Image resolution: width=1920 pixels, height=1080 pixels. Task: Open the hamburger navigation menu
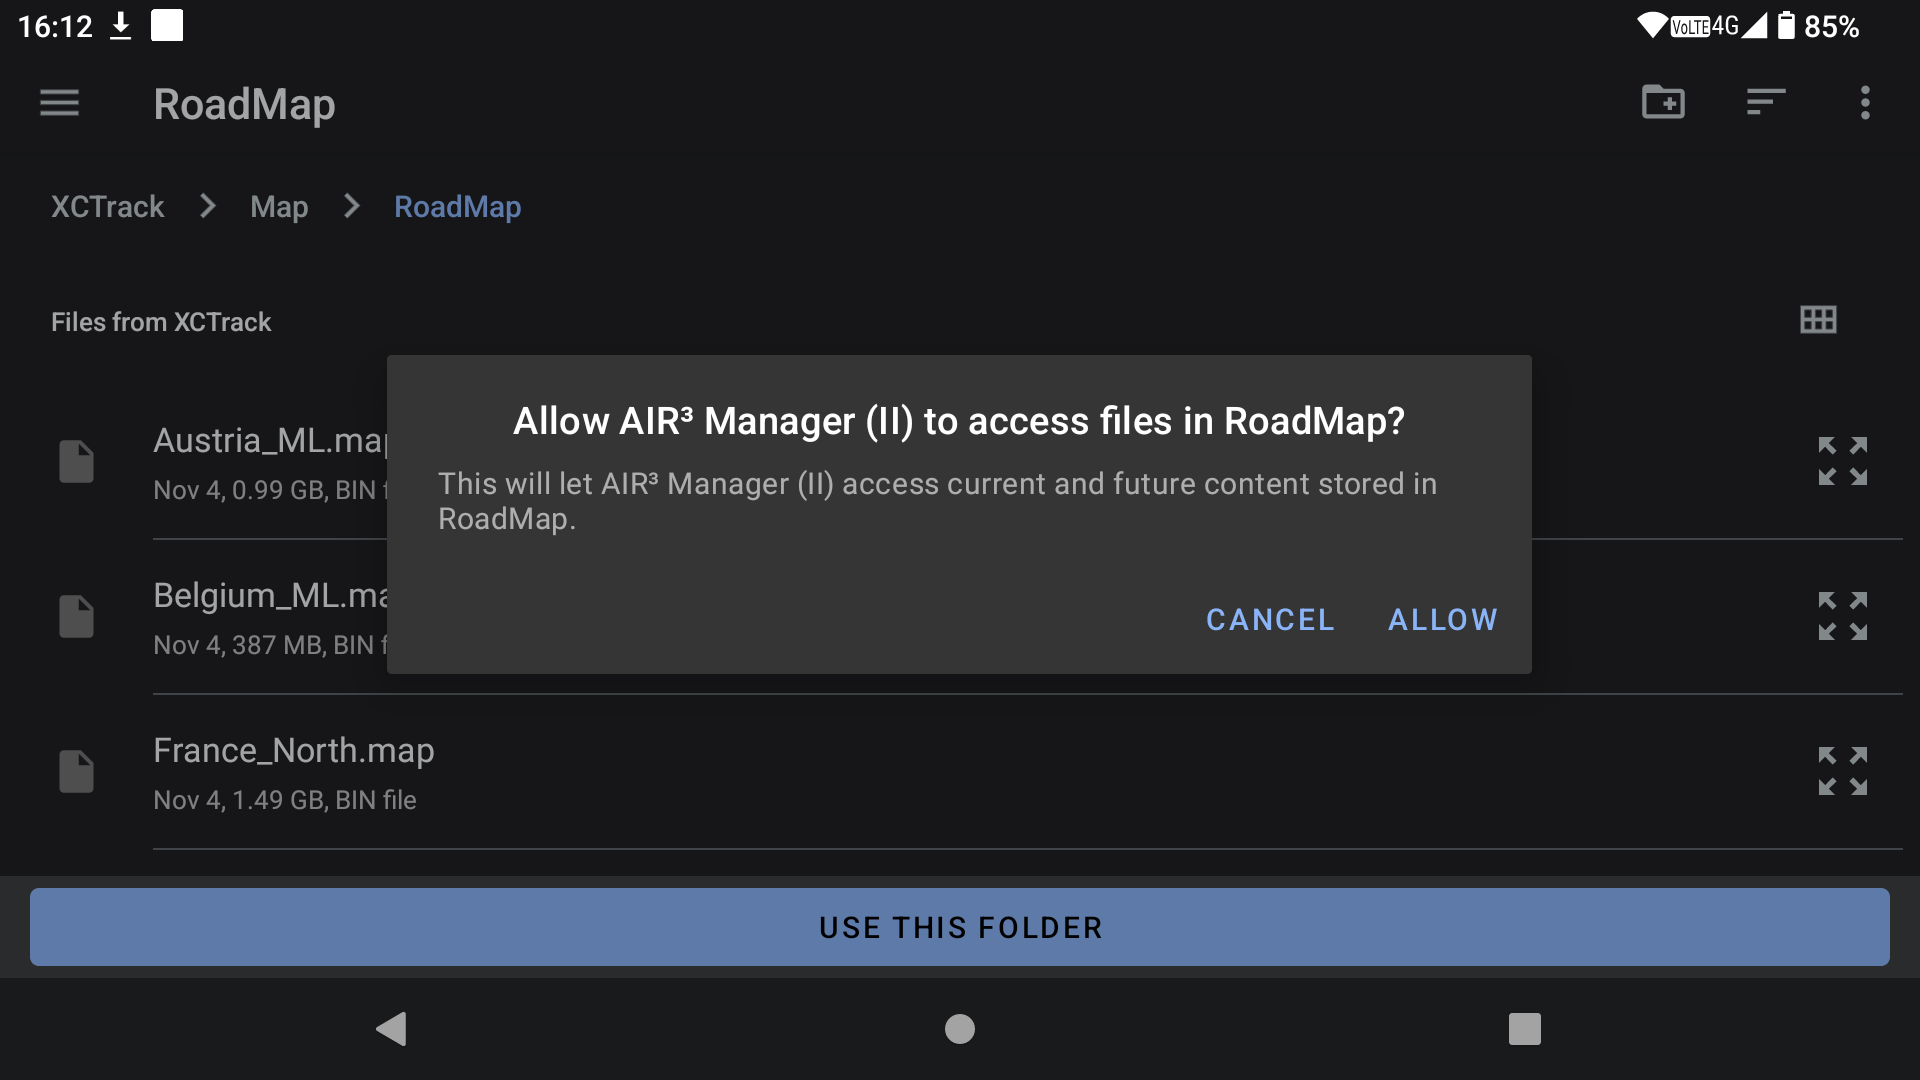59,103
